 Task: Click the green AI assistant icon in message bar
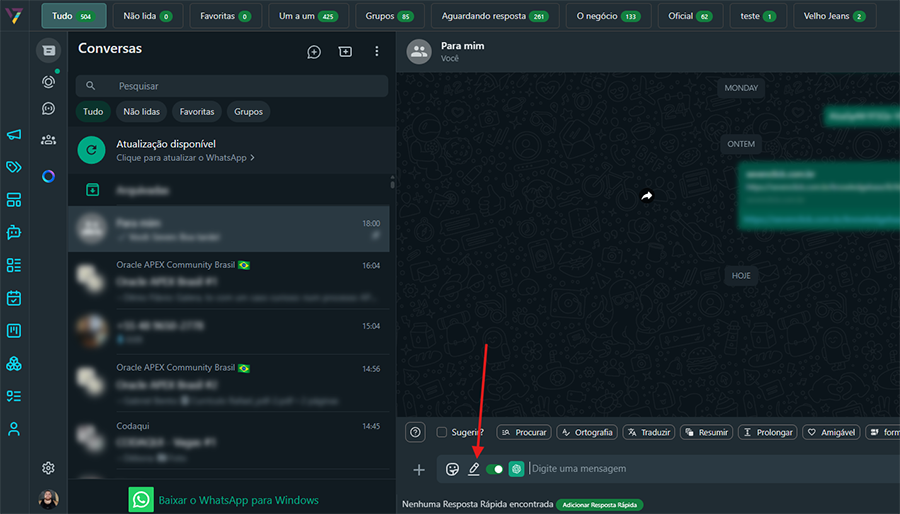516,469
